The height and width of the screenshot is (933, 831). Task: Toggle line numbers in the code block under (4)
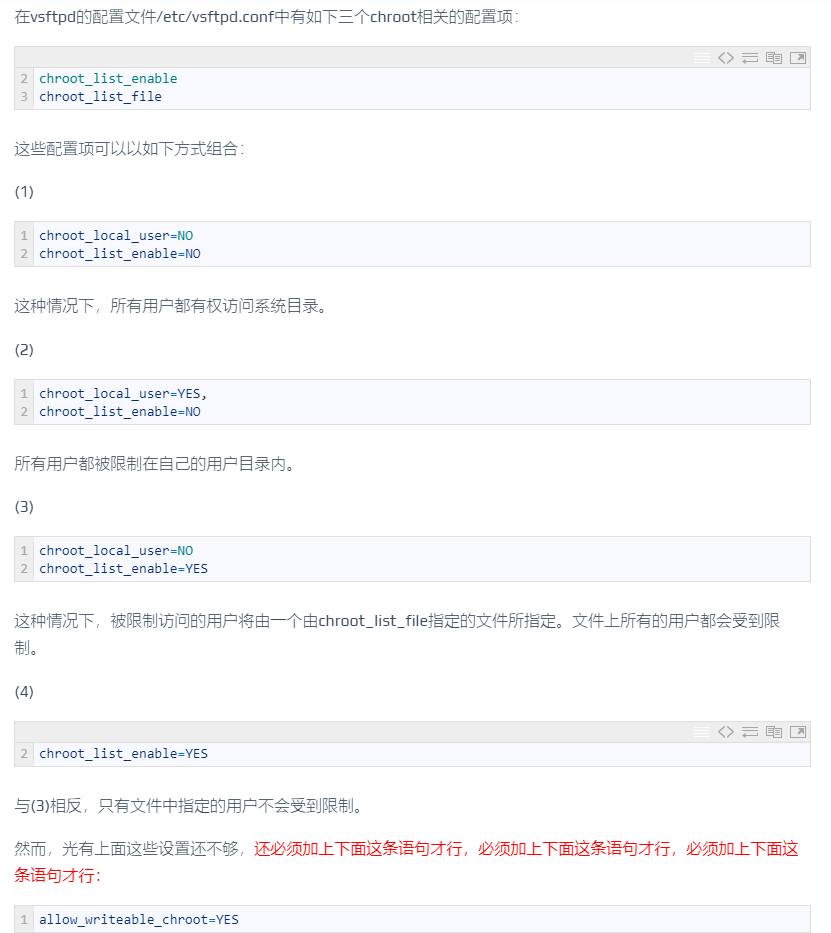[x=702, y=732]
